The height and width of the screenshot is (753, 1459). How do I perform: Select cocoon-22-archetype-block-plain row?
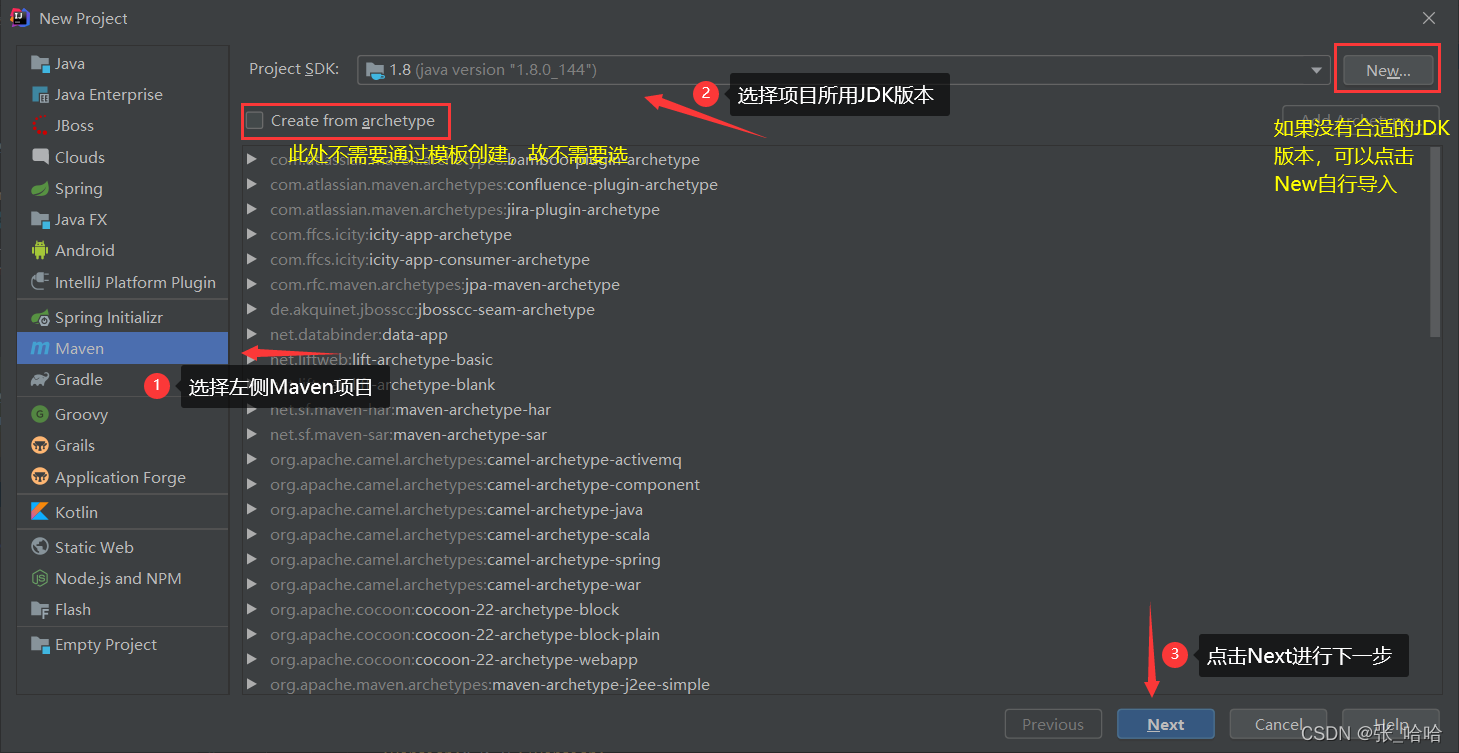tap(838, 635)
